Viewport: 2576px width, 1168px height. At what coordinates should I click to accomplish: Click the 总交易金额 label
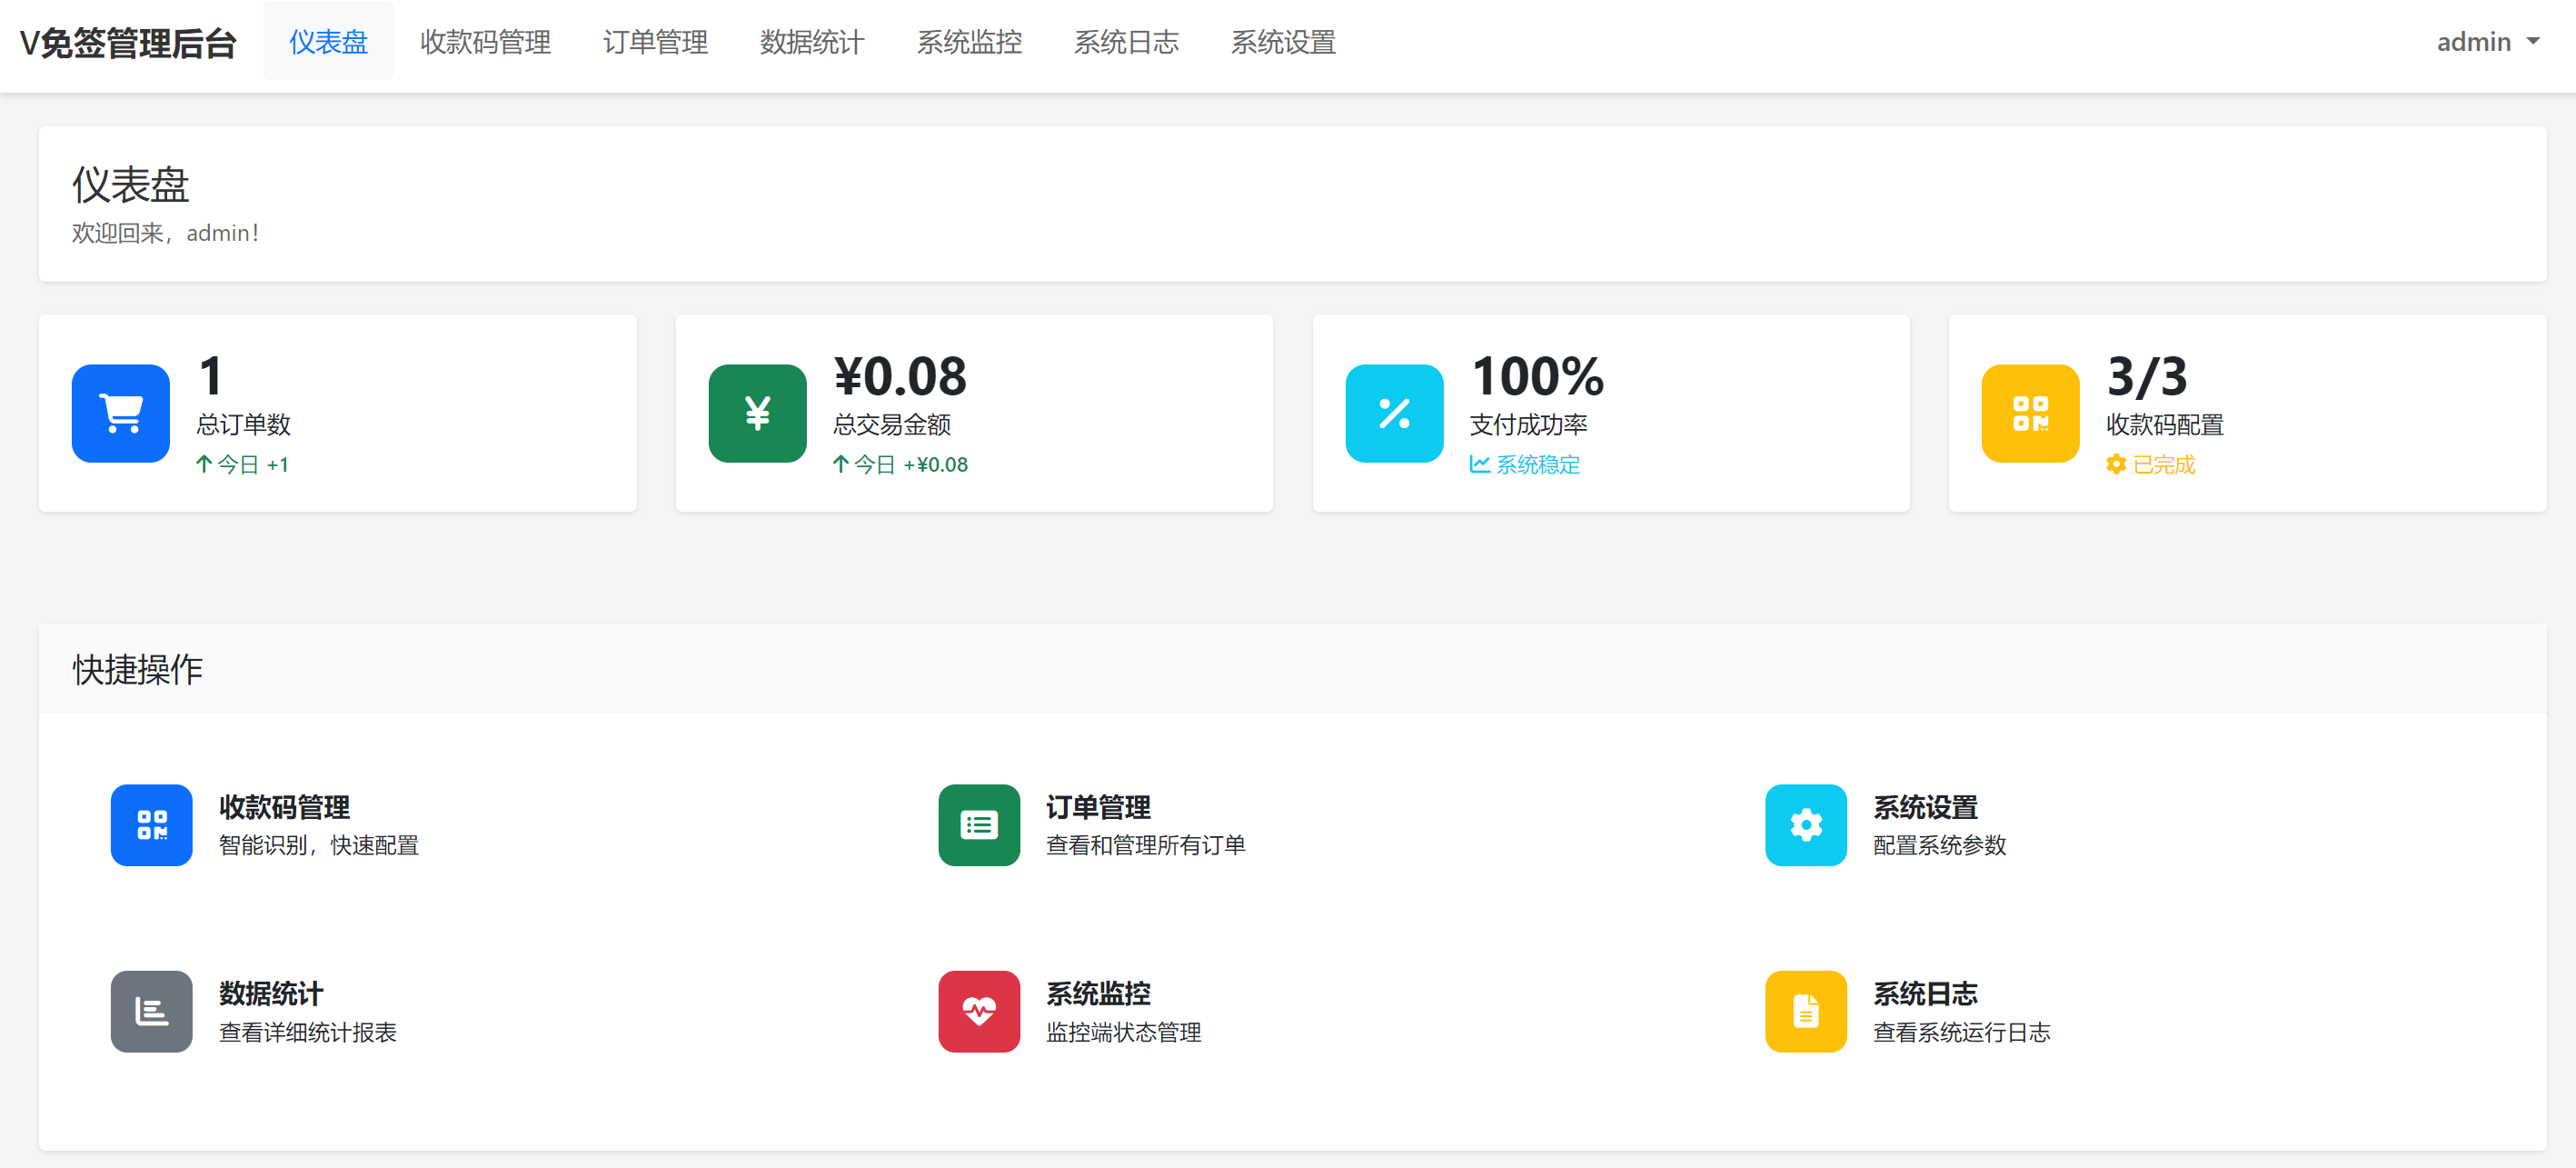(892, 425)
